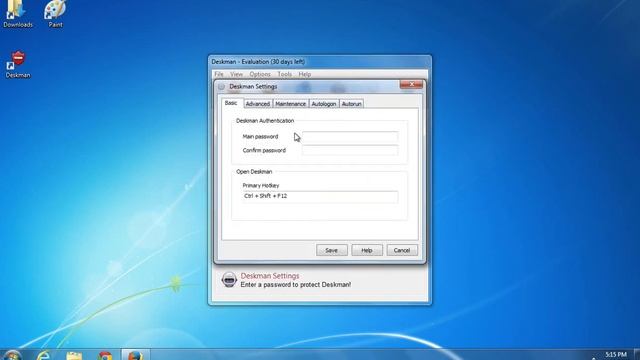Image resolution: width=640 pixels, height=360 pixels.
Task: Open the Paint desktop shortcut
Action: [x=55, y=14]
